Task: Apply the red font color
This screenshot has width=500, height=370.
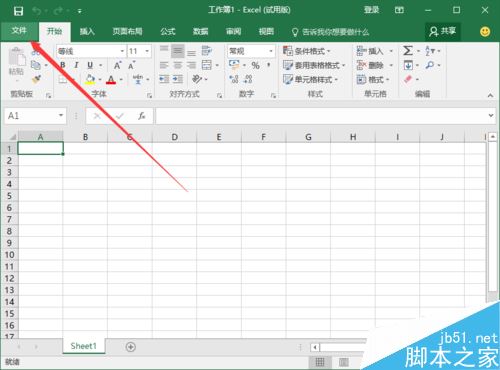Action: coord(111,79)
